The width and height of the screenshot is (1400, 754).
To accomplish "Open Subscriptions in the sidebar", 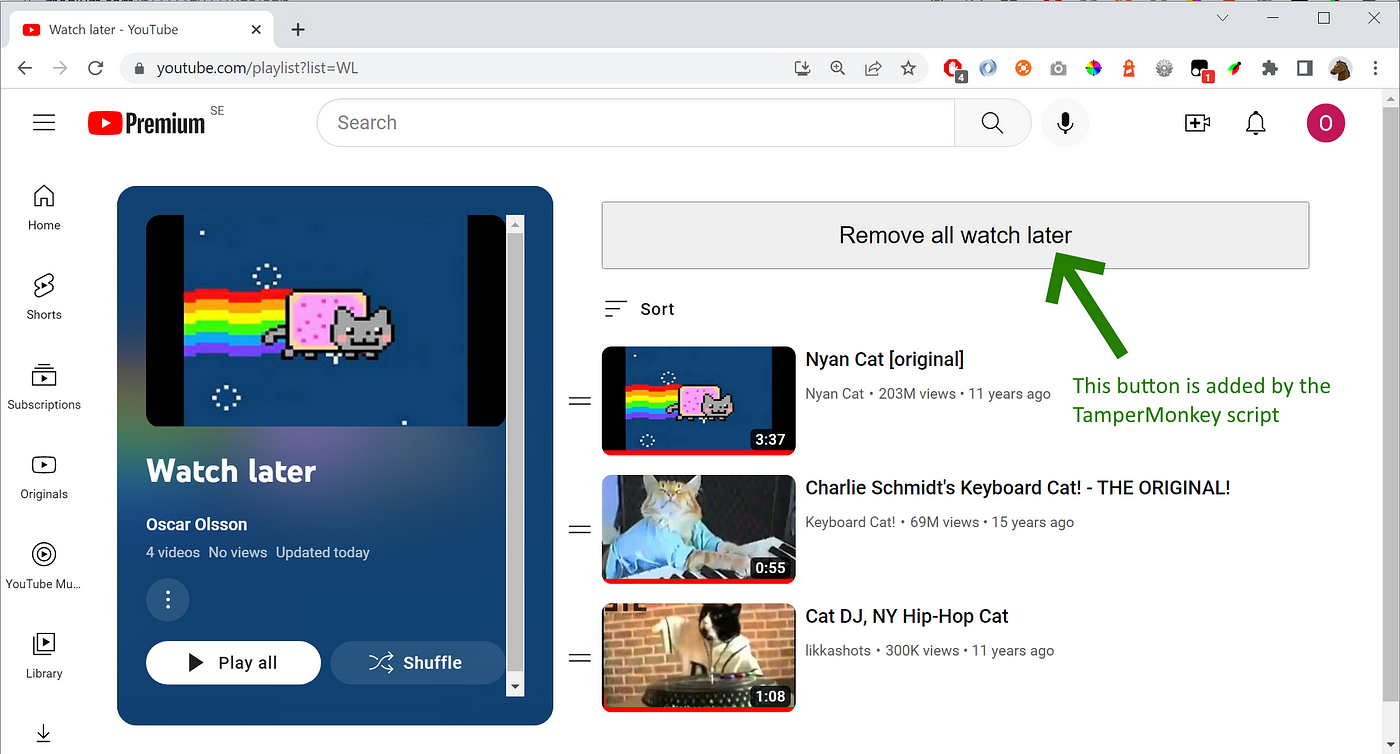I will pos(44,387).
